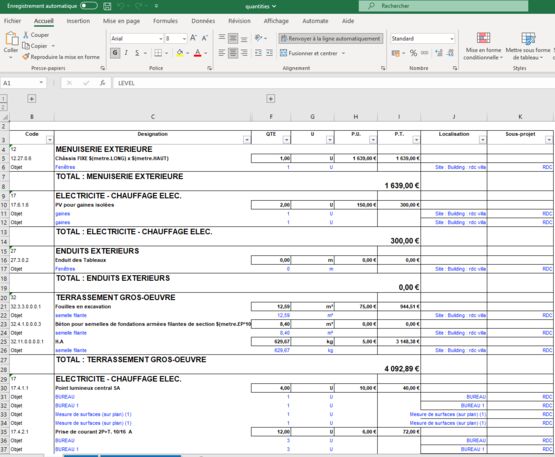This screenshot has width=555, height=457.
Task: Open the P.U. column filter dropdown
Action: (373, 140)
